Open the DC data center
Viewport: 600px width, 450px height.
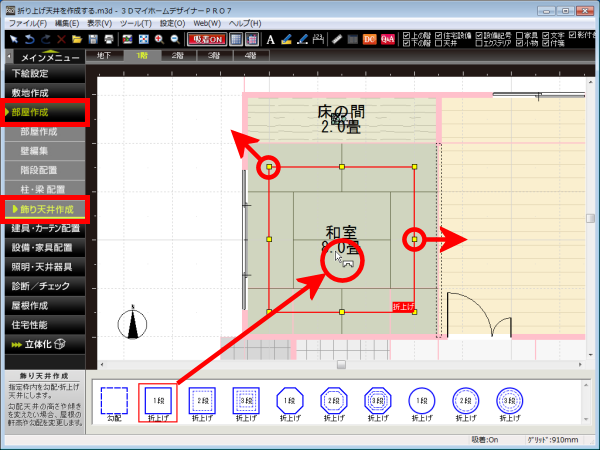(x=369, y=39)
